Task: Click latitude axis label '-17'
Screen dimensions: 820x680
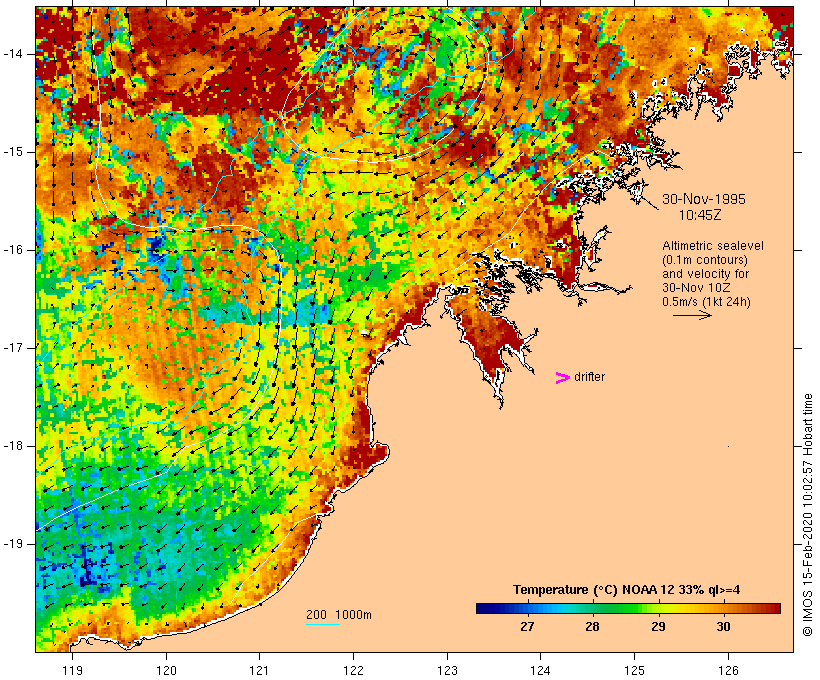Action: coord(12,348)
